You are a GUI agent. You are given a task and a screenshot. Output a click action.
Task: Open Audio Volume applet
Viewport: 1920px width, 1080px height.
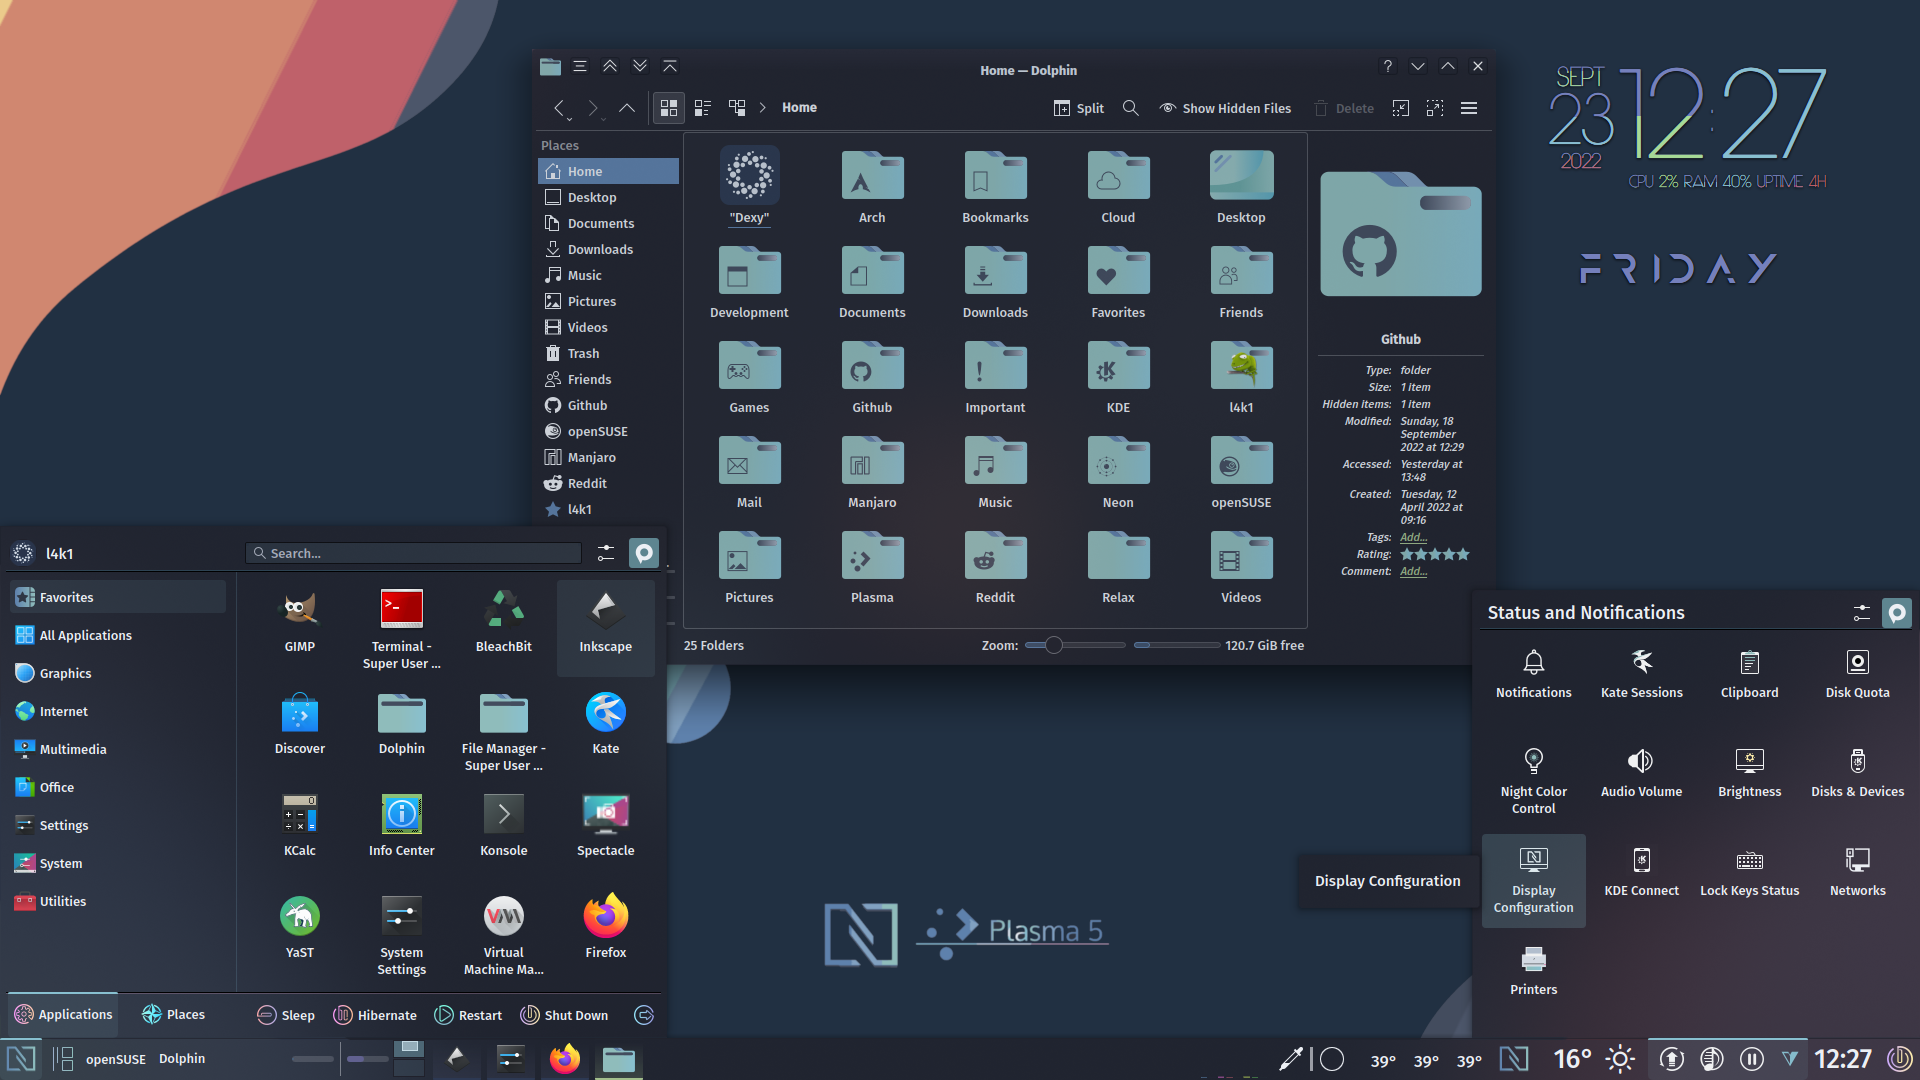click(1642, 772)
